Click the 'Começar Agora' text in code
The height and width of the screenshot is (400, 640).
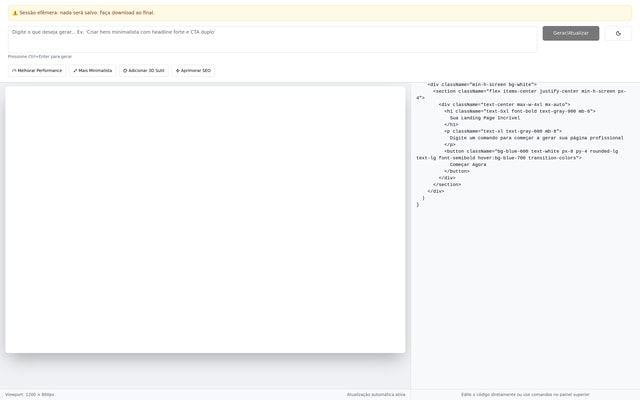tap(468, 164)
